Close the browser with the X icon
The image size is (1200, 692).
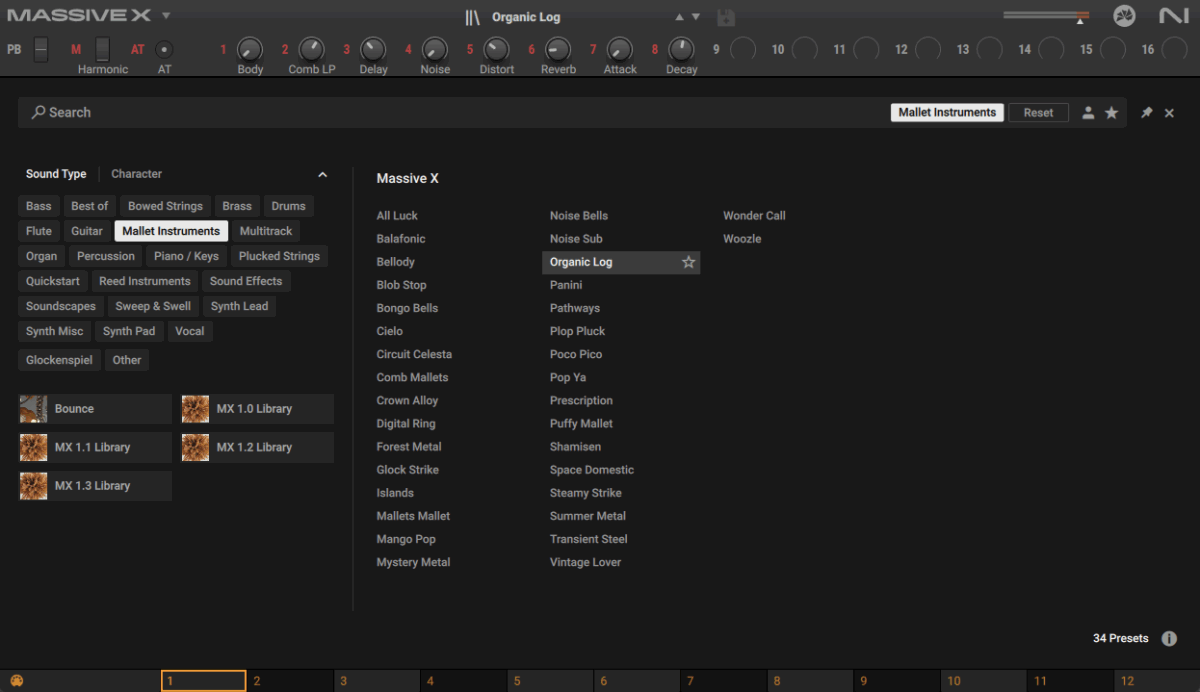[x=1169, y=113]
